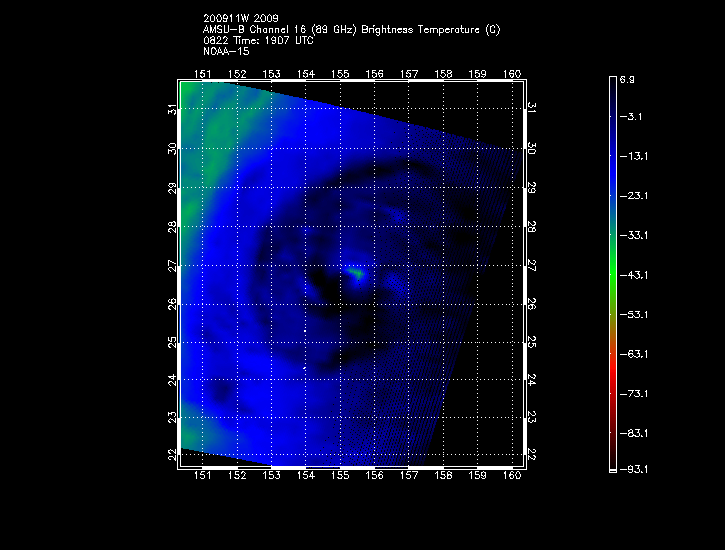Image resolution: width=725 pixels, height=550 pixels.
Task: Click the -33.1 color scale label
Action: [x=634, y=235]
